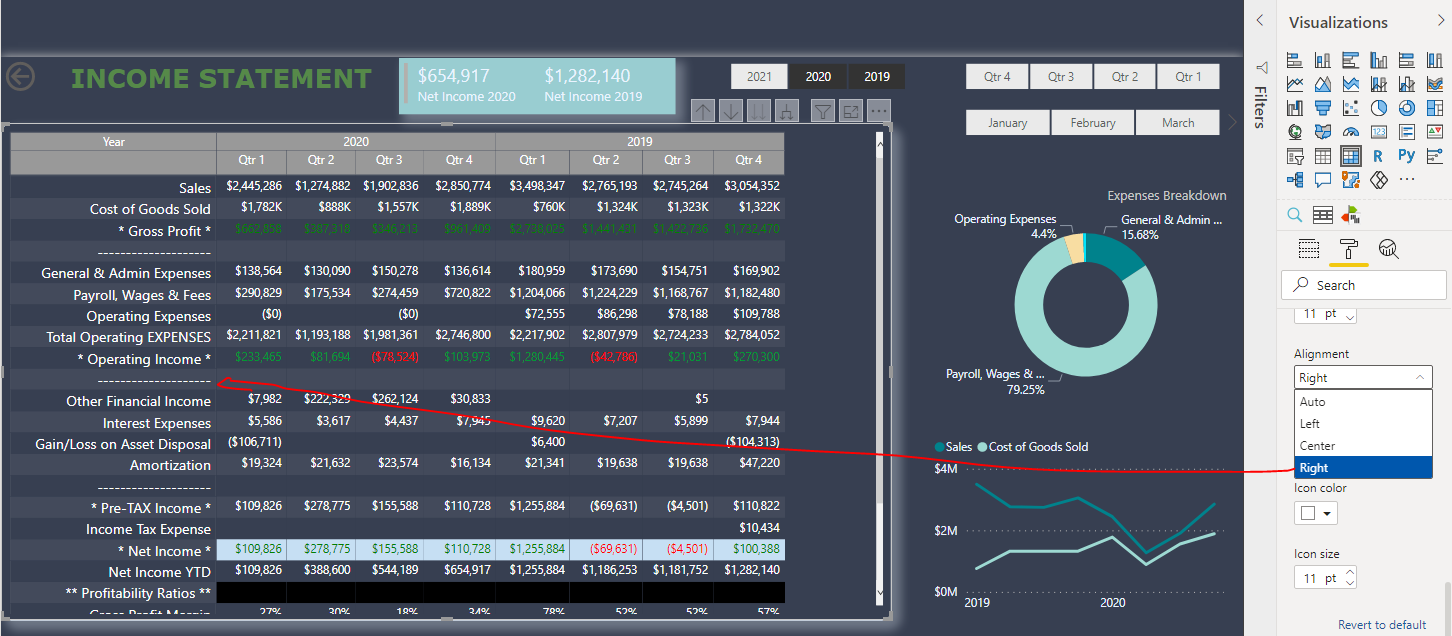The width and height of the screenshot is (1452, 636).
Task: Click the Icon color white swatch
Action: (x=1307, y=513)
